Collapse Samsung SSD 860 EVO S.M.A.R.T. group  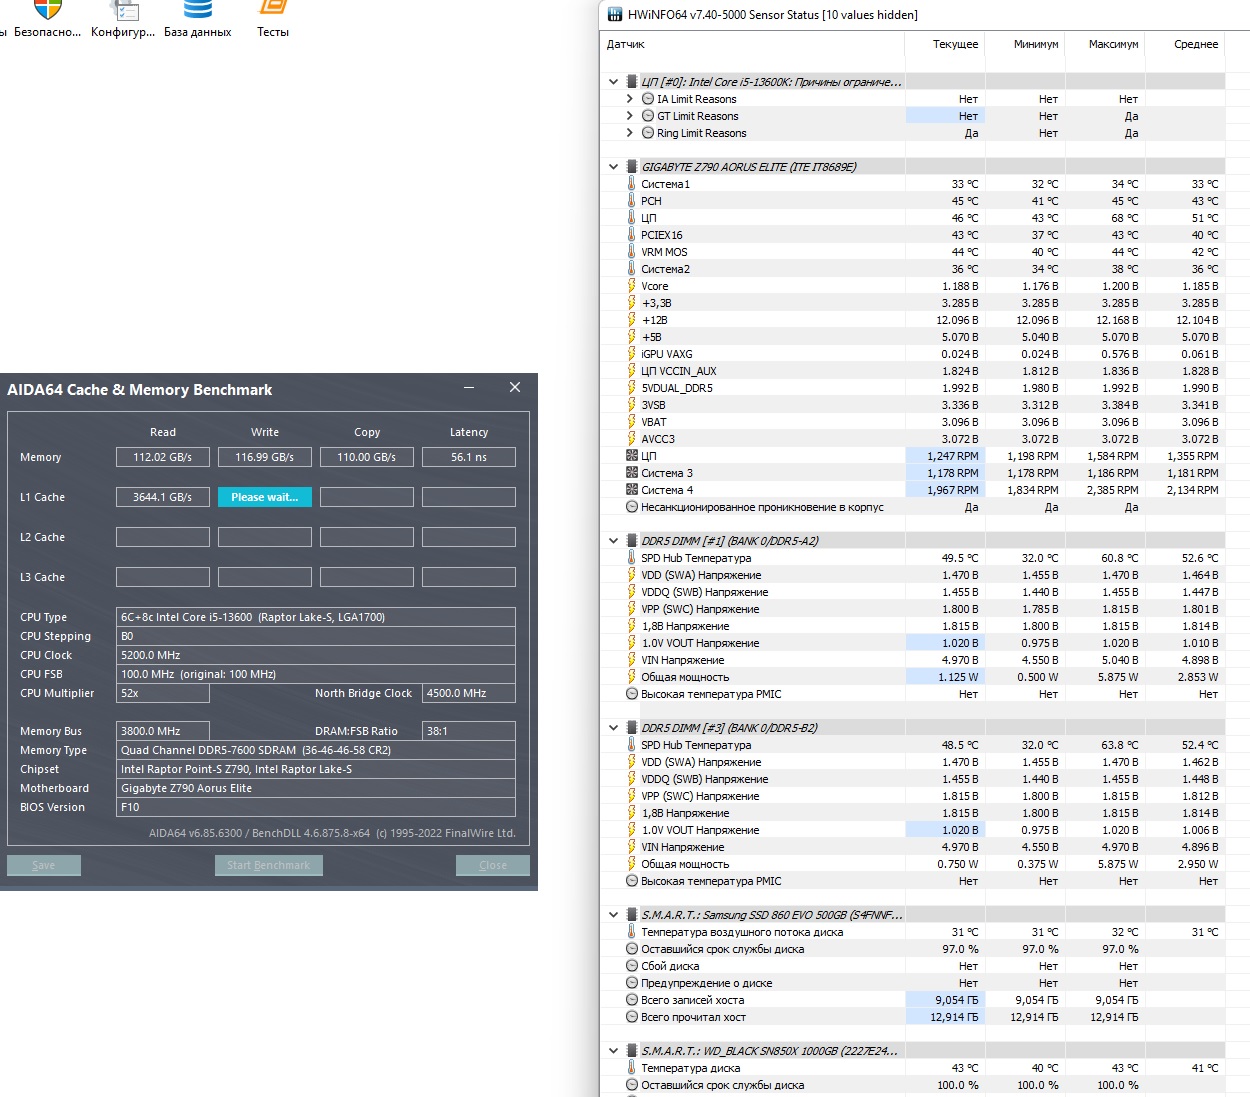point(613,915)
